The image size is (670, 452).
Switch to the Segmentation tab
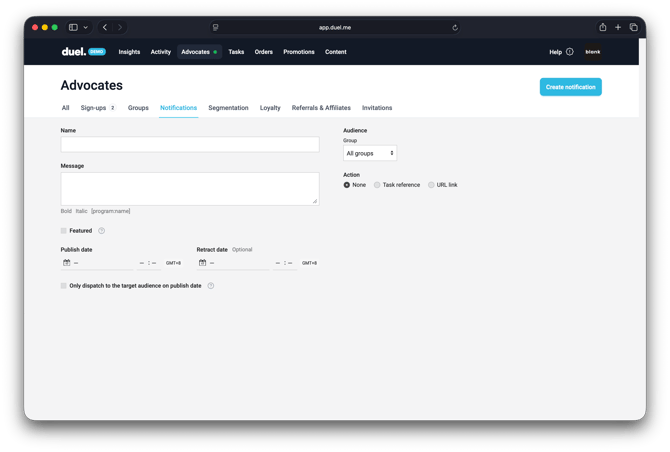[x=228, y=108]
